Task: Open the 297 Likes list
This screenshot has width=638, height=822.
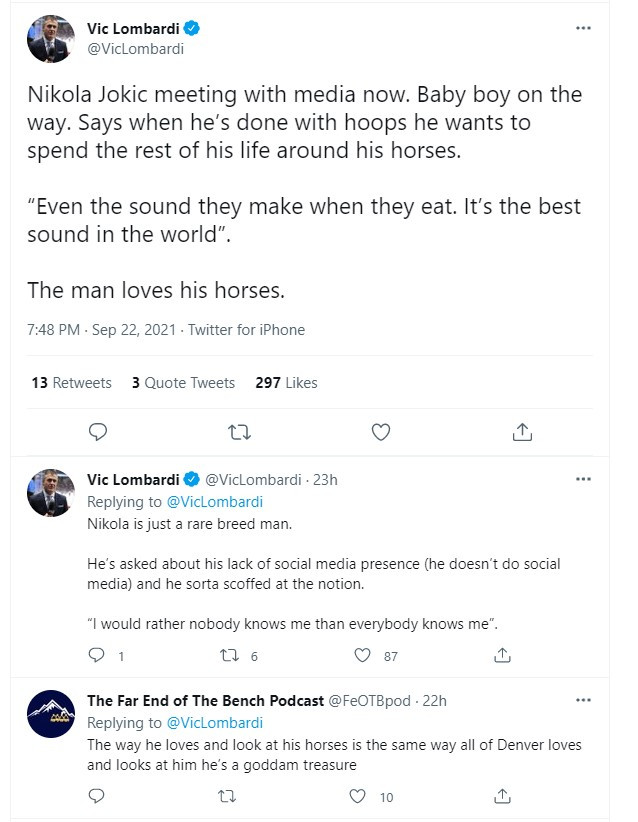Action: (x=286, y=382)
